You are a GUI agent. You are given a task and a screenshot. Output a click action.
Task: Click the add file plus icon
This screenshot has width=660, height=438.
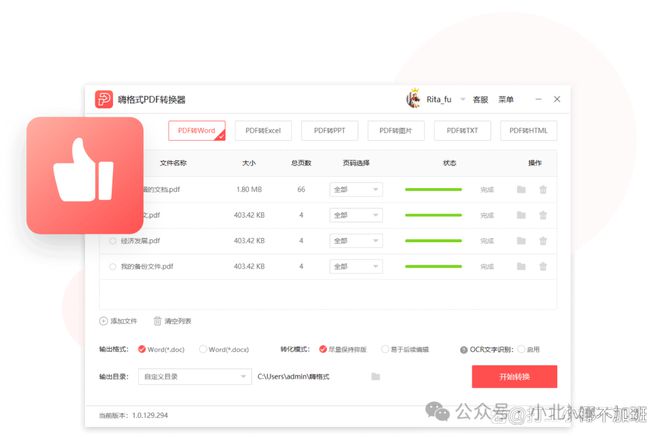pos(103,321)
